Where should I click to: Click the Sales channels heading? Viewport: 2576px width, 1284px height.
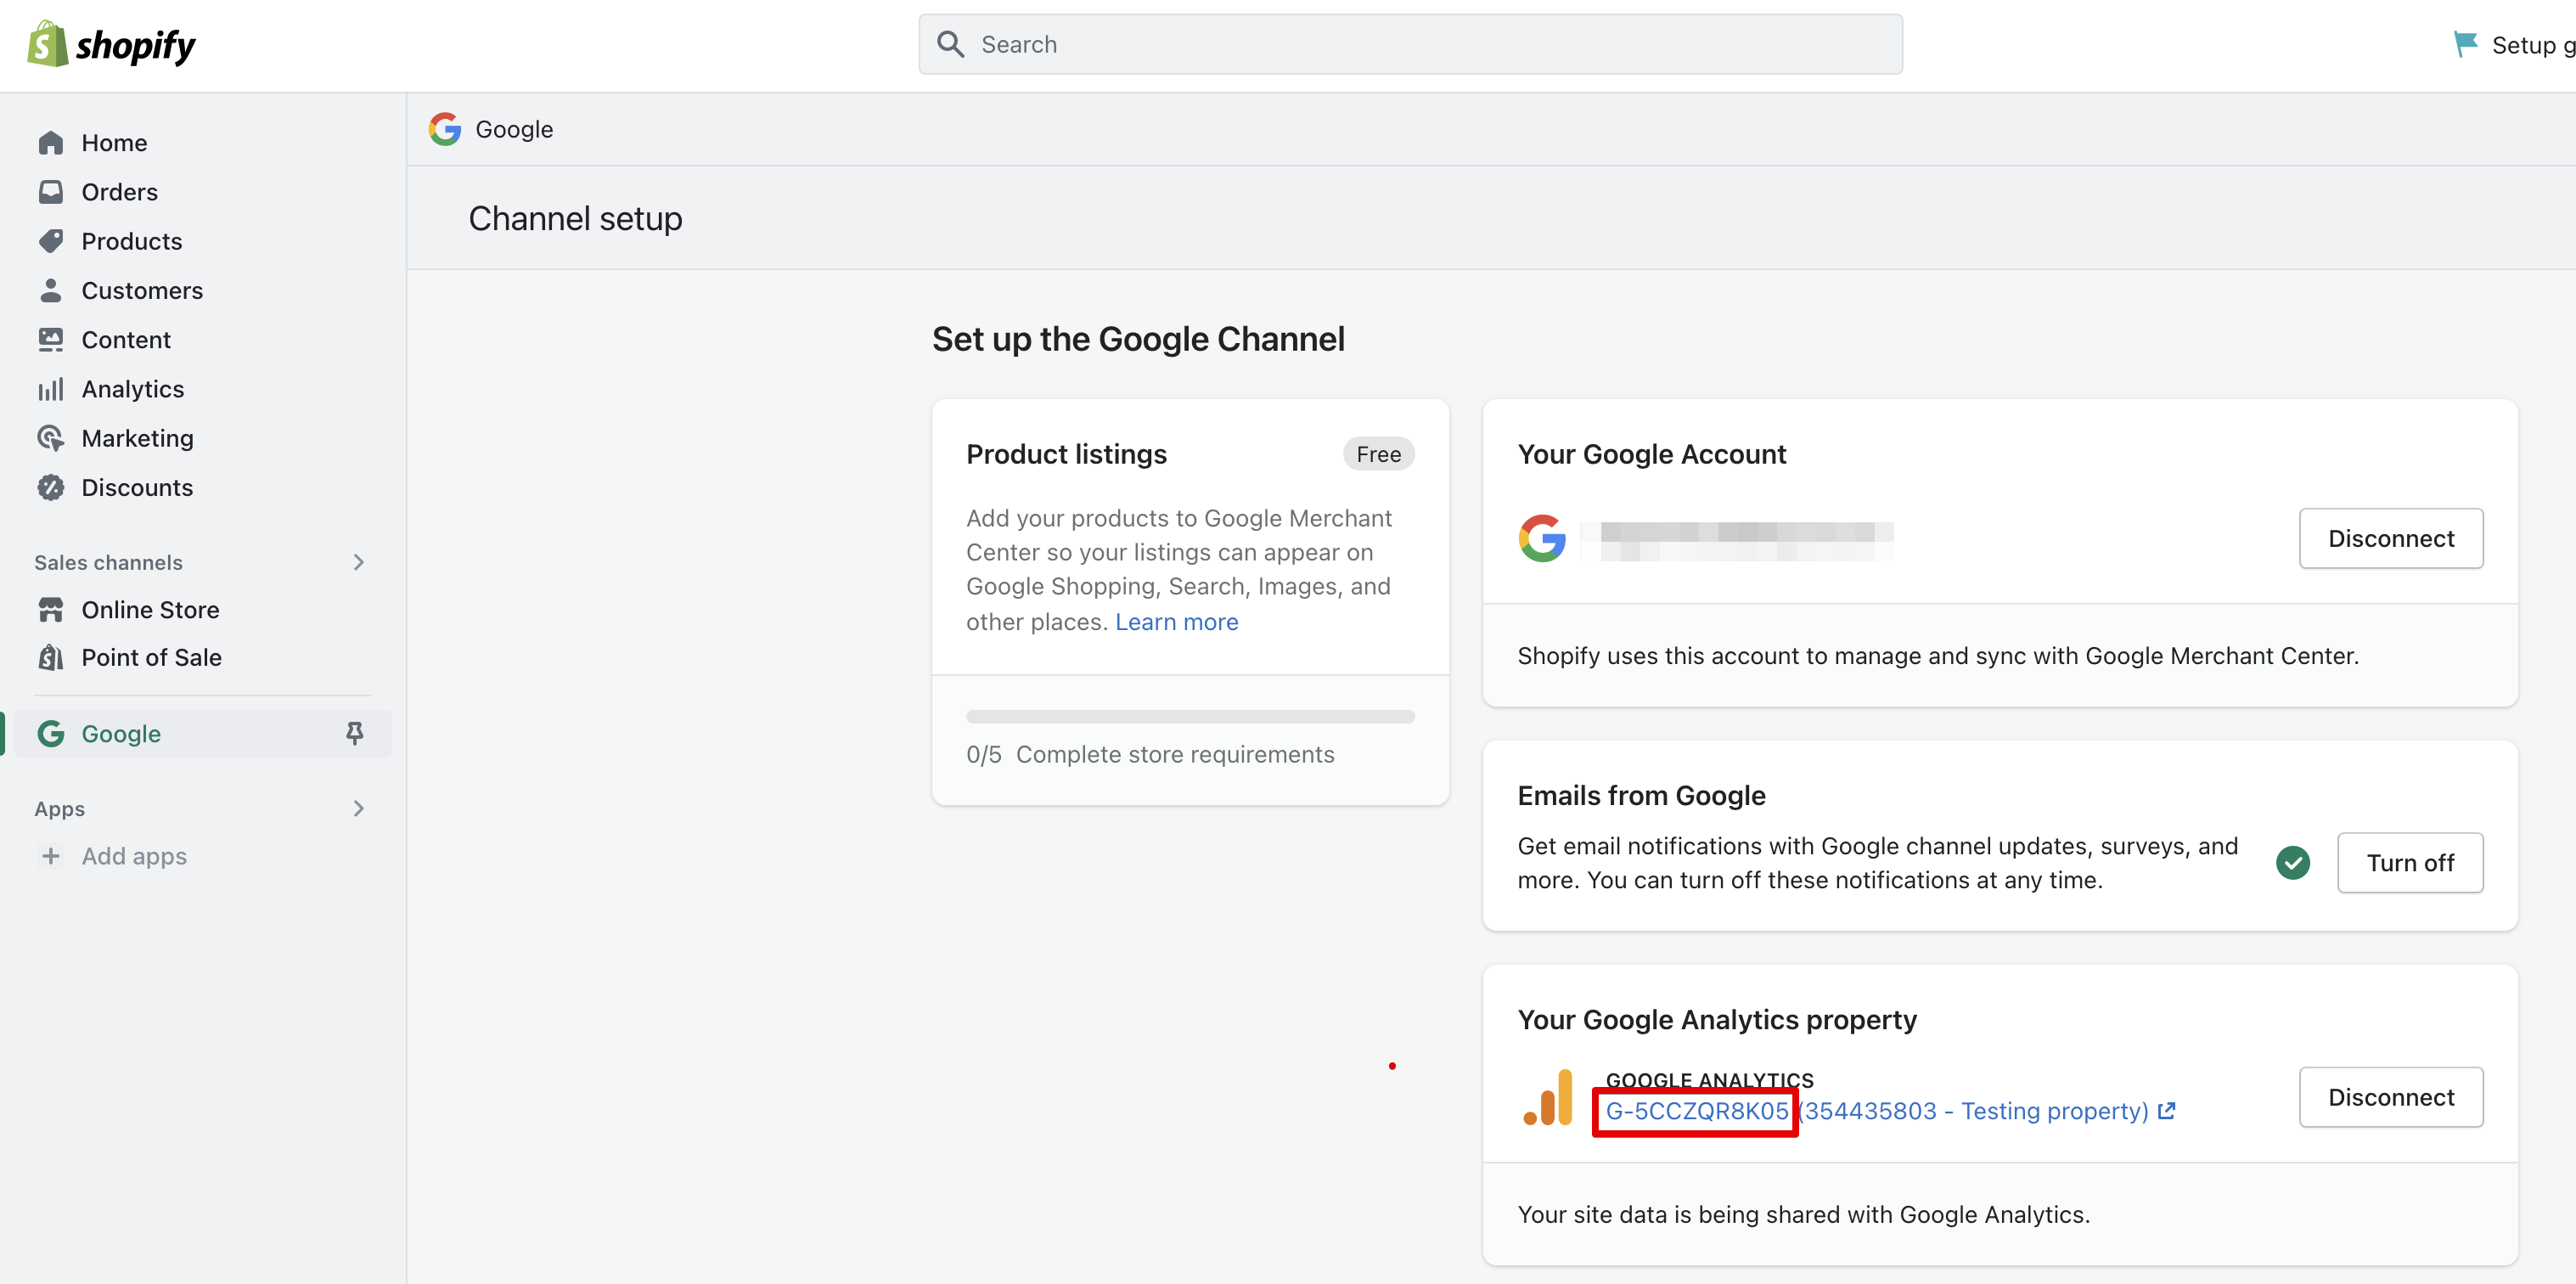pos(108,562)
